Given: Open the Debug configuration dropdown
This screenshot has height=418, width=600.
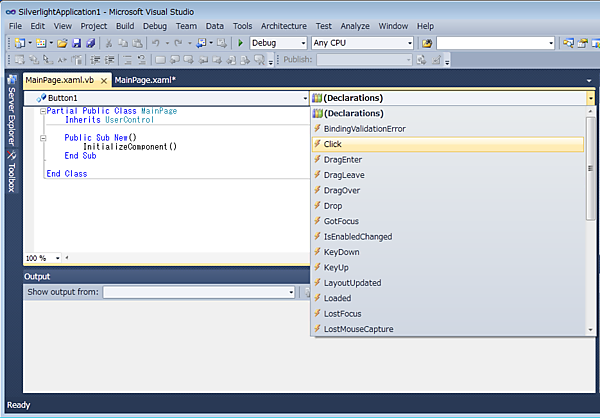Looking at the screenshot, I should click(x=302, y=43).
